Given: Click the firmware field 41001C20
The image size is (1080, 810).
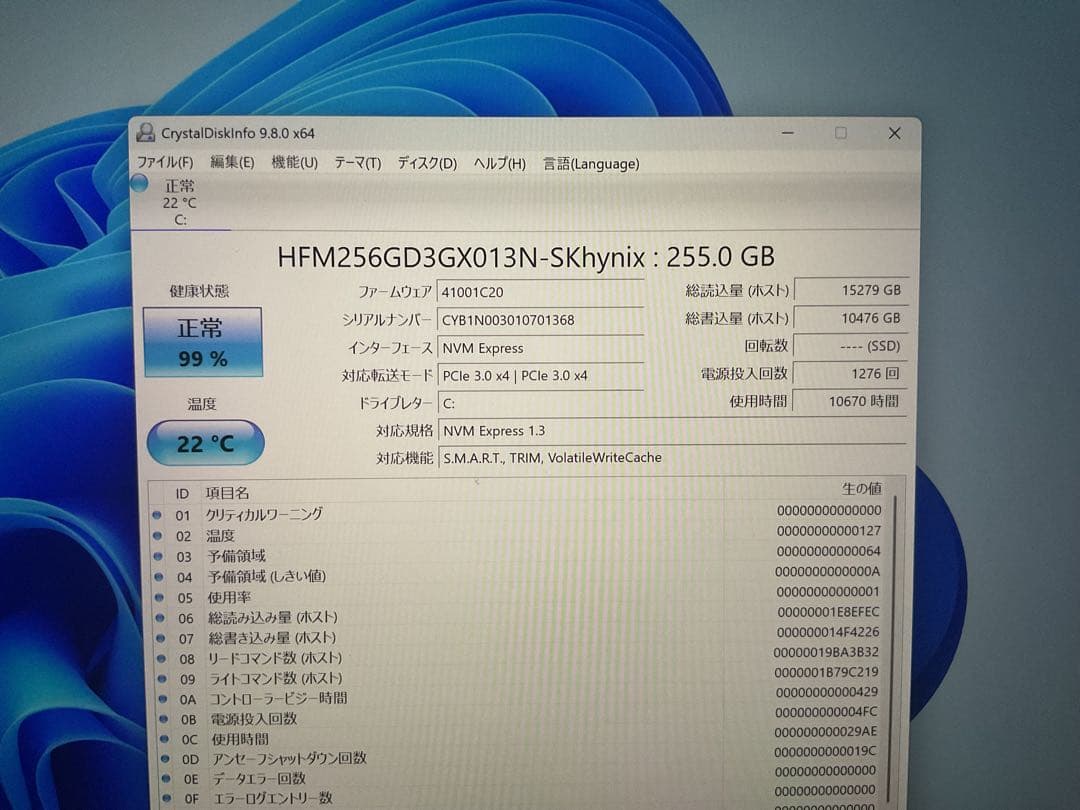Looking at the screenshot, I should [540, 292].
